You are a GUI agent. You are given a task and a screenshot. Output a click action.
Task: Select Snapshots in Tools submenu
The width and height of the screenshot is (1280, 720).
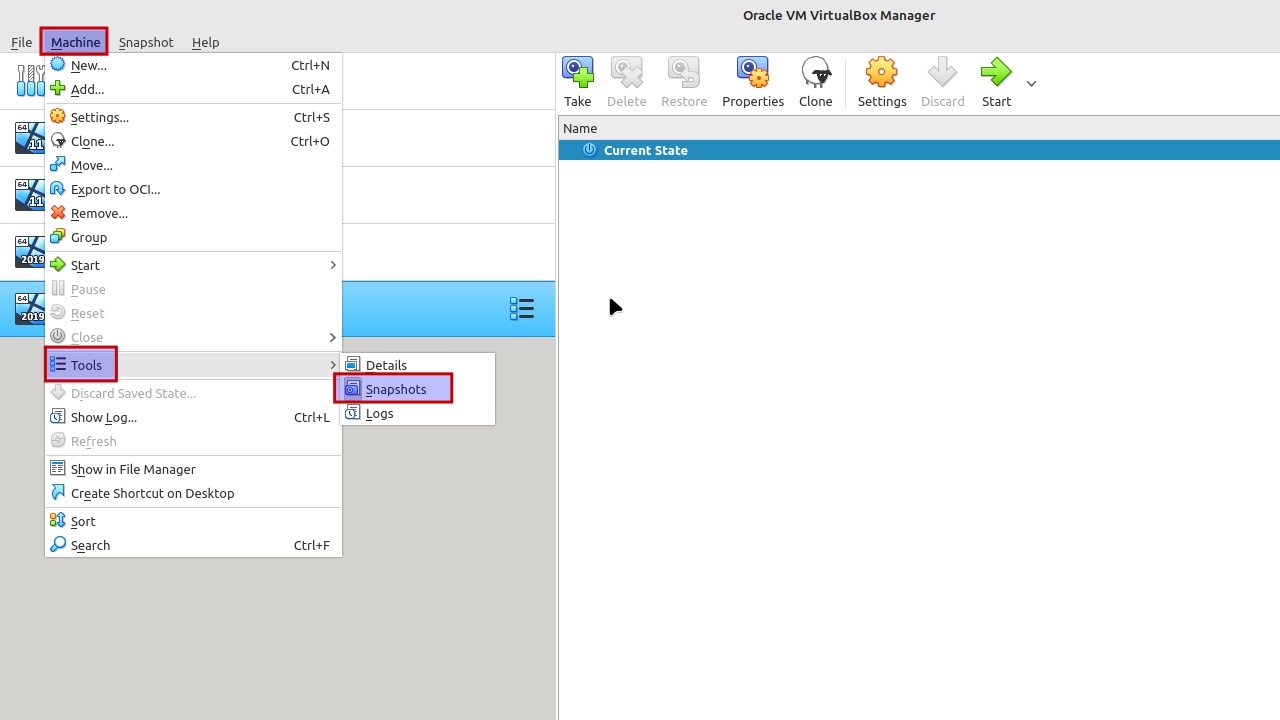click(x=417, y=389)
